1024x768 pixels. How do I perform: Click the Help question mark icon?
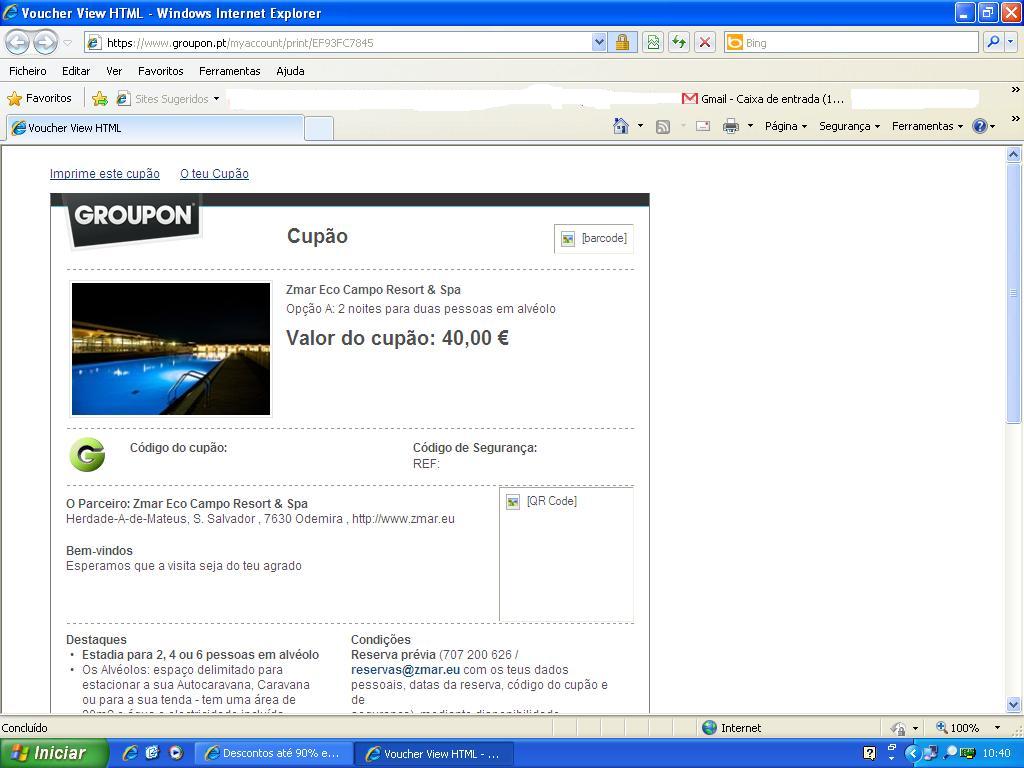tap(980, 126)
